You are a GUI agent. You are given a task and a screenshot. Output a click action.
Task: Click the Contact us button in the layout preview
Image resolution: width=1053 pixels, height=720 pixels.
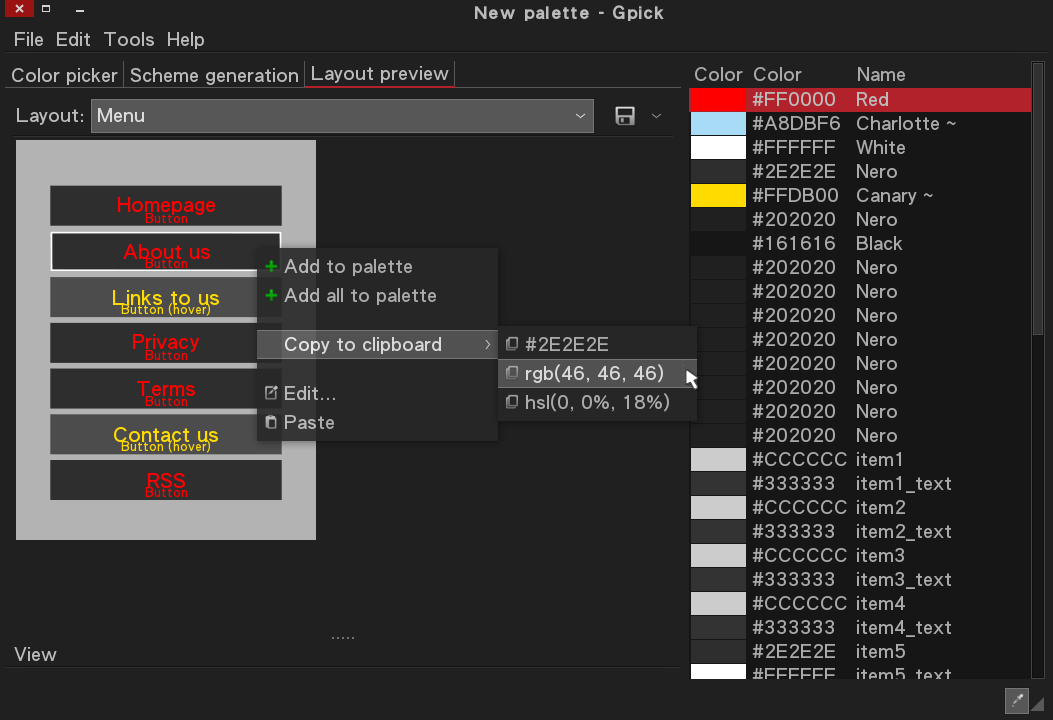pos(165,434)
